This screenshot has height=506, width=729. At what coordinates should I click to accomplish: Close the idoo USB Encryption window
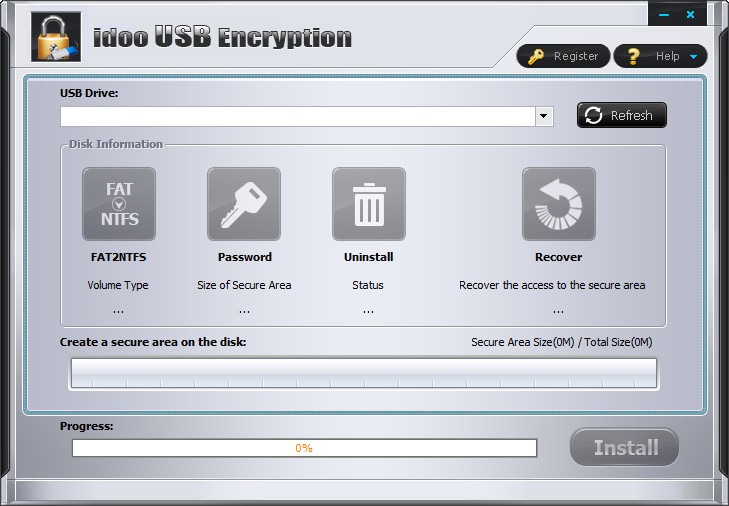[x=690, y=15]
